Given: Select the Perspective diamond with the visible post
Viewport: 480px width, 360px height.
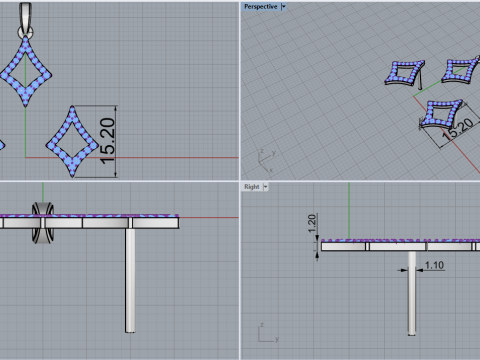Looking at the screenshot, I should (x=405, y=74).
